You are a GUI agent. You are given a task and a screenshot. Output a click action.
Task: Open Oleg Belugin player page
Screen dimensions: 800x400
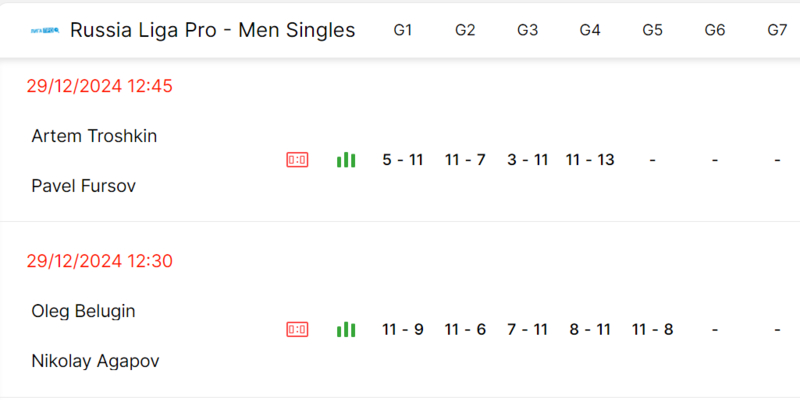point(83,311)
